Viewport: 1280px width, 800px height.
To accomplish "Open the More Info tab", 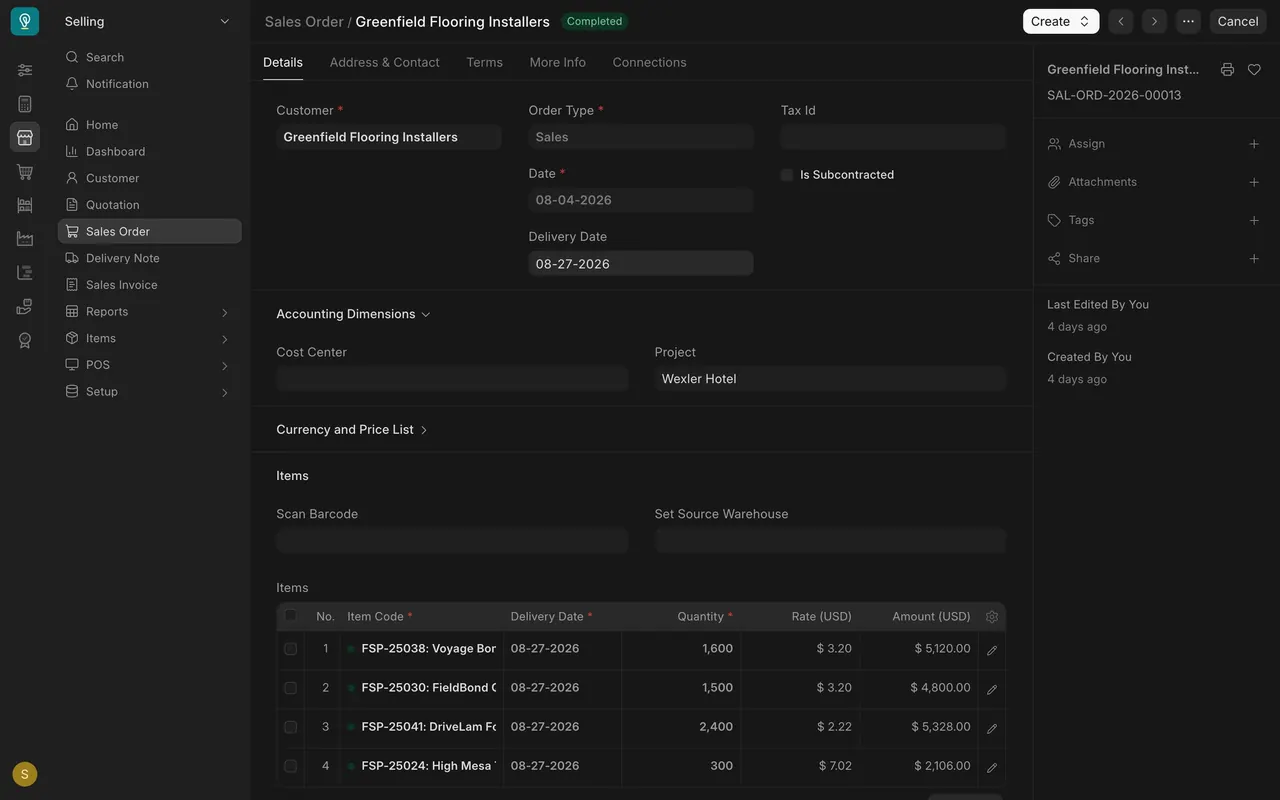I will (x=558, y=62).
